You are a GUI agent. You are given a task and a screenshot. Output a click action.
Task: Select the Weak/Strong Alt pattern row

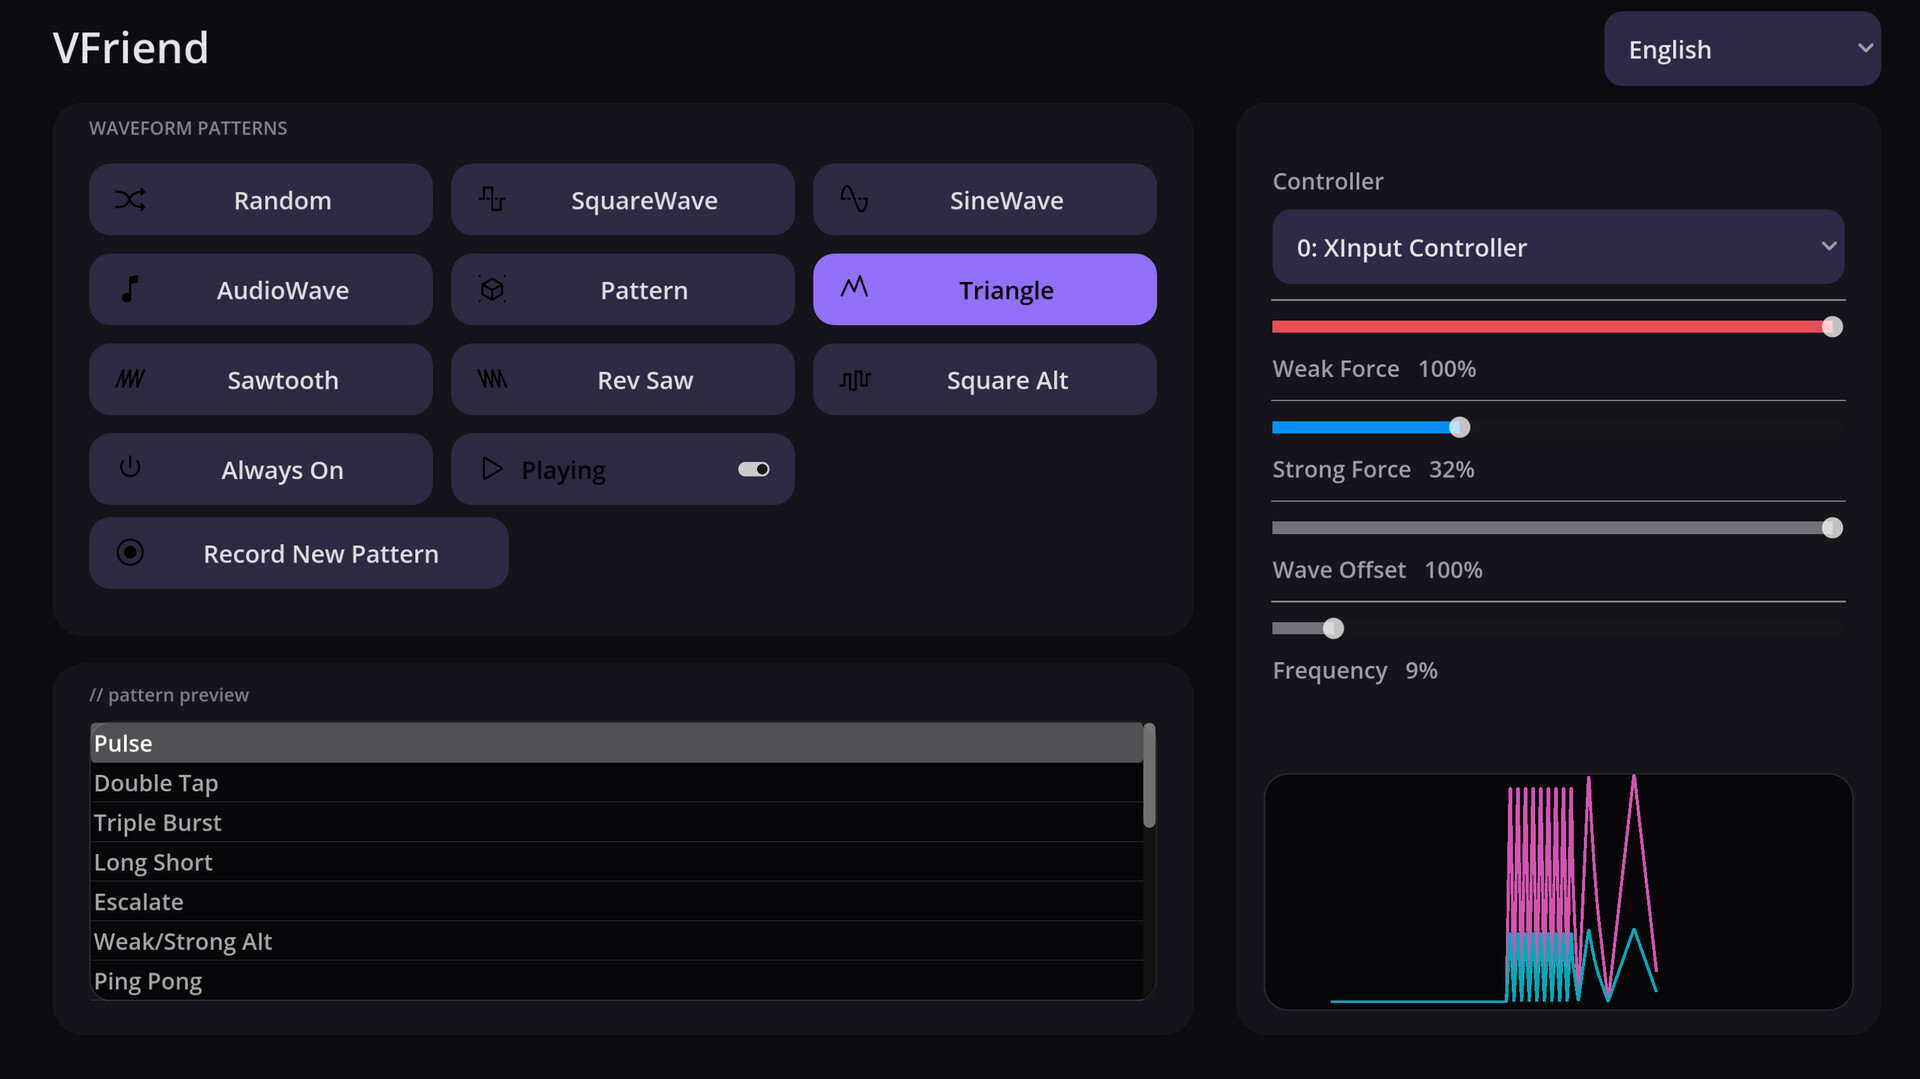(x=617, y=941)
